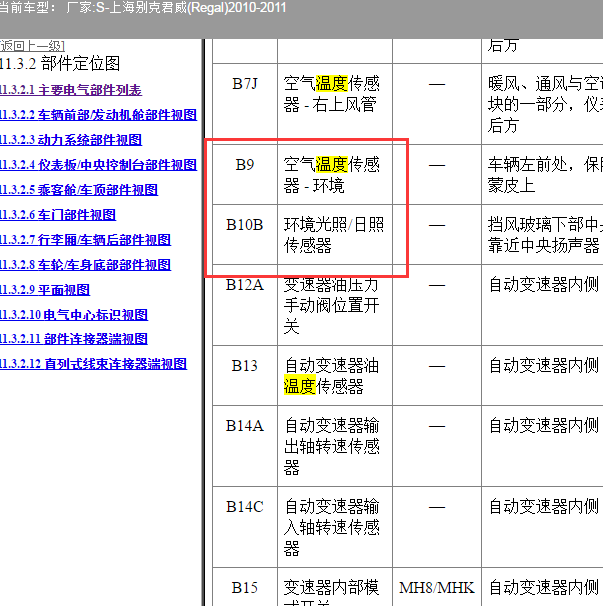The image size is (603, 606).
Task: Click the MH8/MHK option cell
Action: click(x=437, y=587)
